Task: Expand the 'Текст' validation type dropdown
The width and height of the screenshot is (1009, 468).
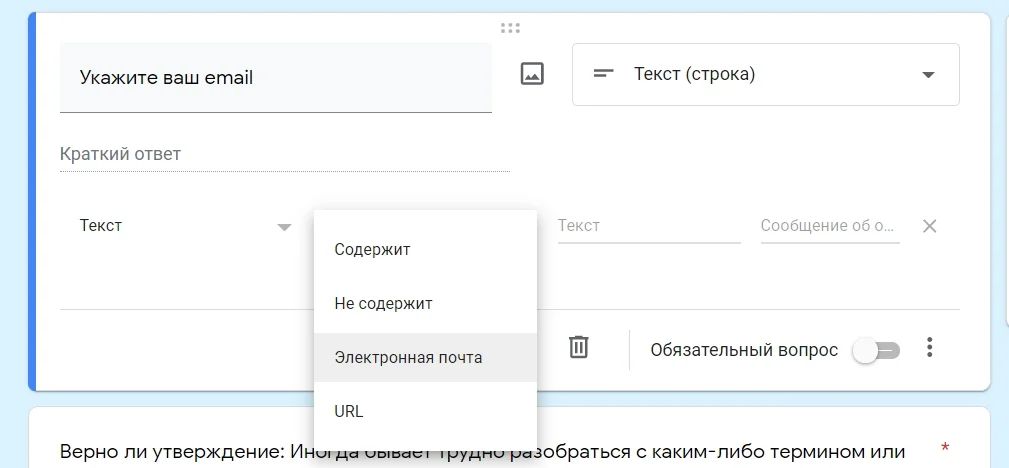Action: tap(185, 226)
